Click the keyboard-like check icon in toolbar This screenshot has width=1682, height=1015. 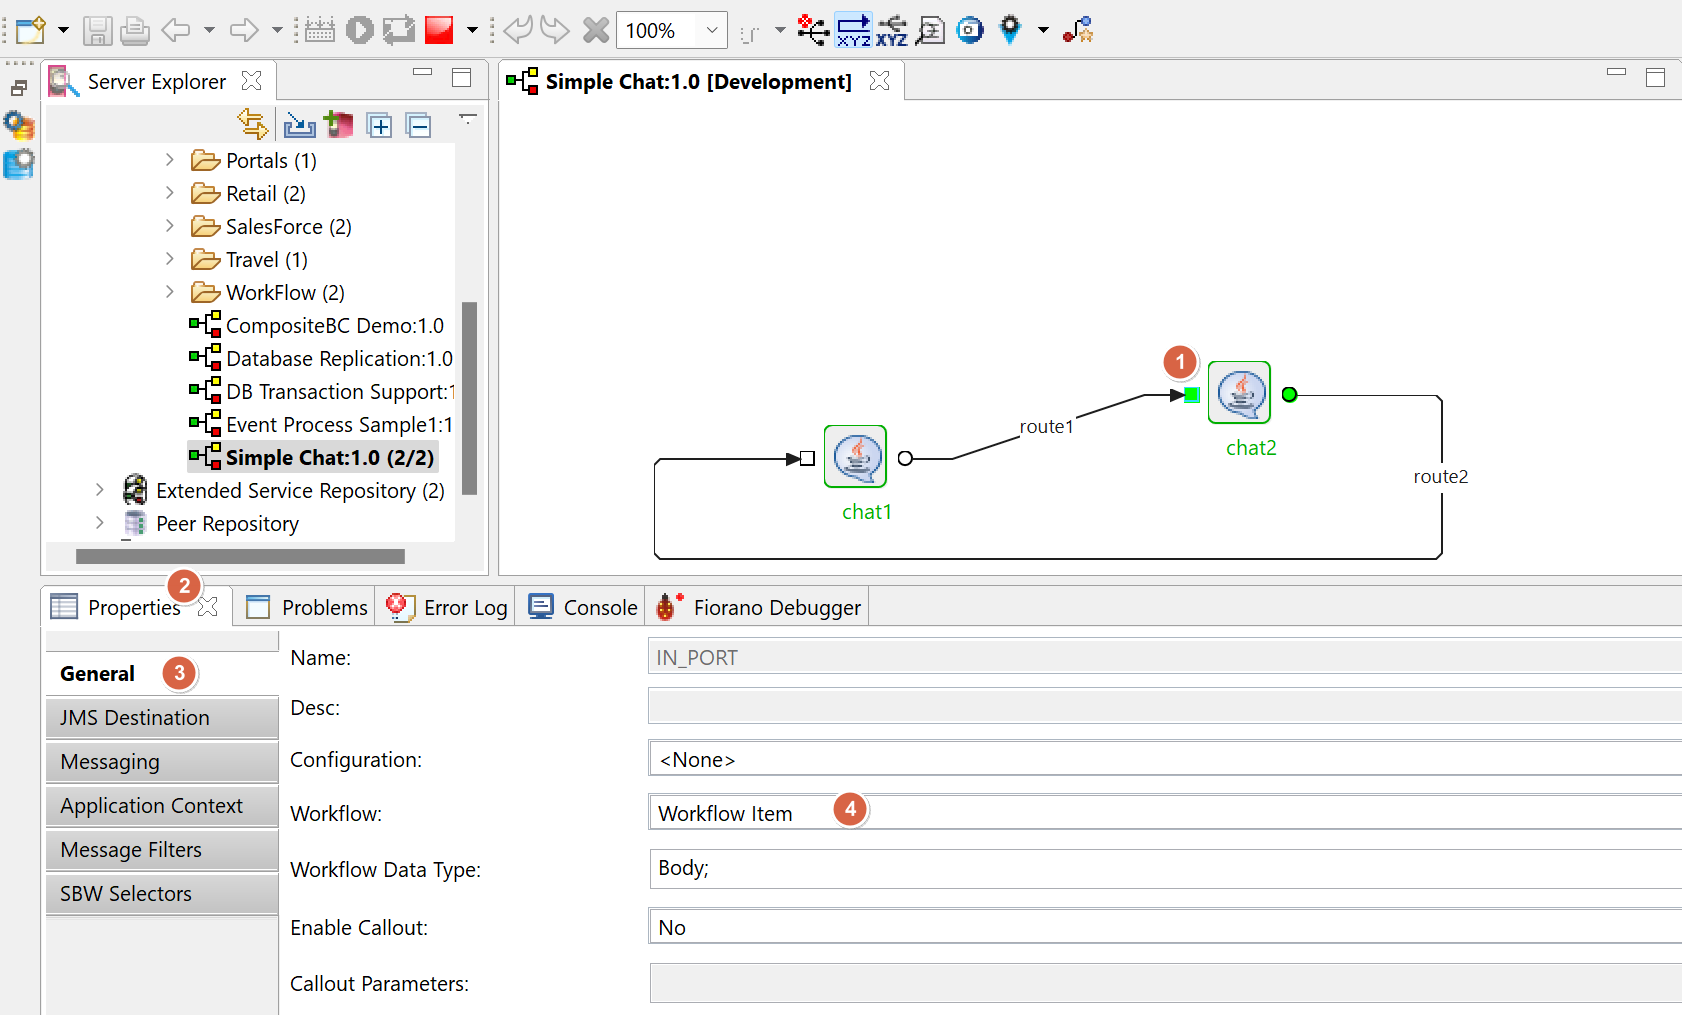coord(320,30)
